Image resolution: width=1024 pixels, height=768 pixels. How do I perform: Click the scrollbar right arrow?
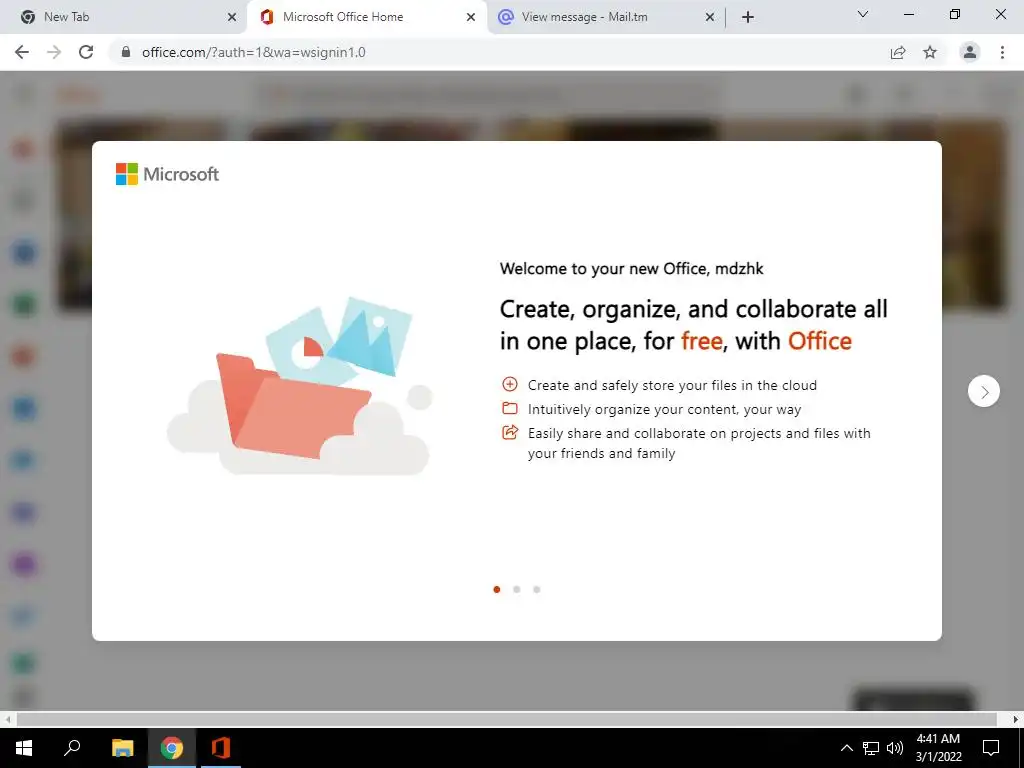[1016, 719]
